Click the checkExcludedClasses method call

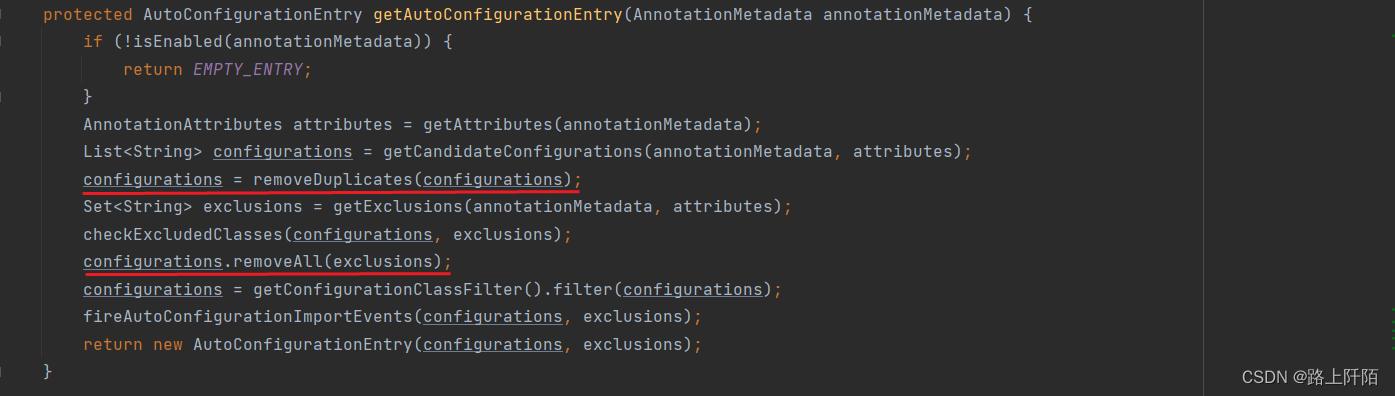tap(182, 235)
